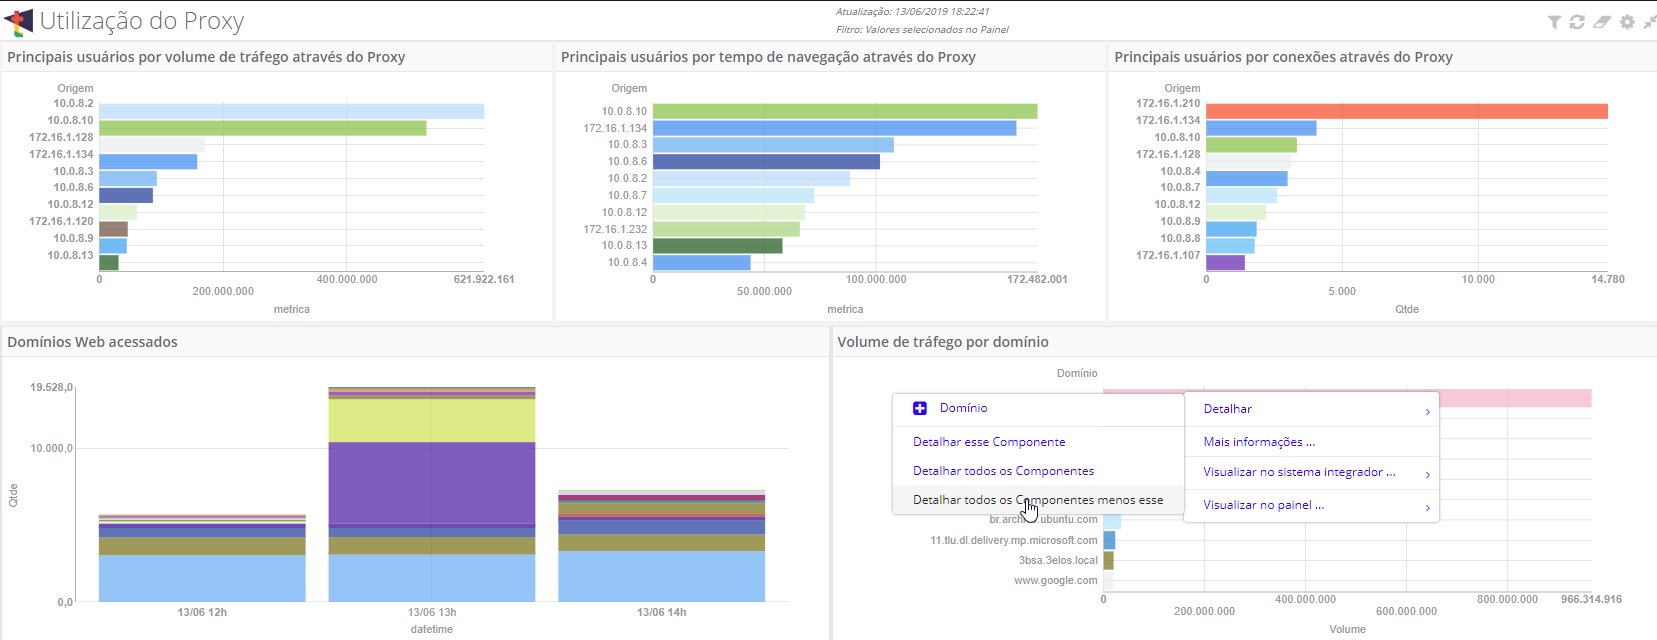Click 10.0.8.4 bar in connections chart
The height and width of the screenshot is (640, 1657).
[1247, 179]
